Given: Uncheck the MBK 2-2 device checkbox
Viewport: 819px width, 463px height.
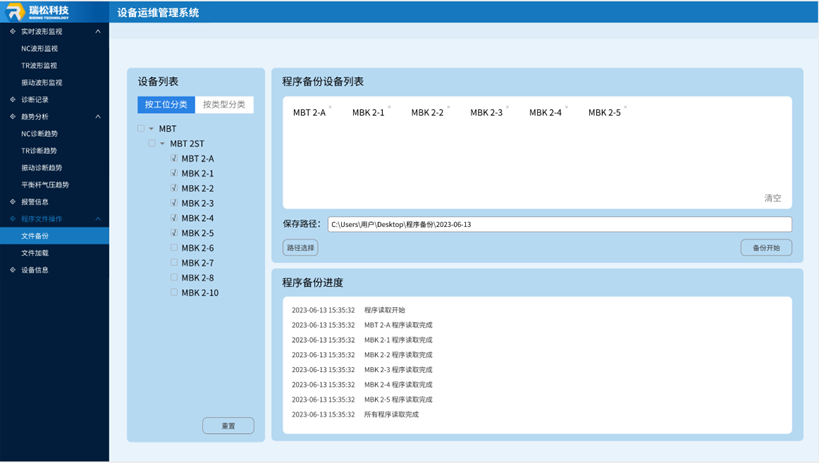Looking at the screenshot, I should tap(174, 188).
